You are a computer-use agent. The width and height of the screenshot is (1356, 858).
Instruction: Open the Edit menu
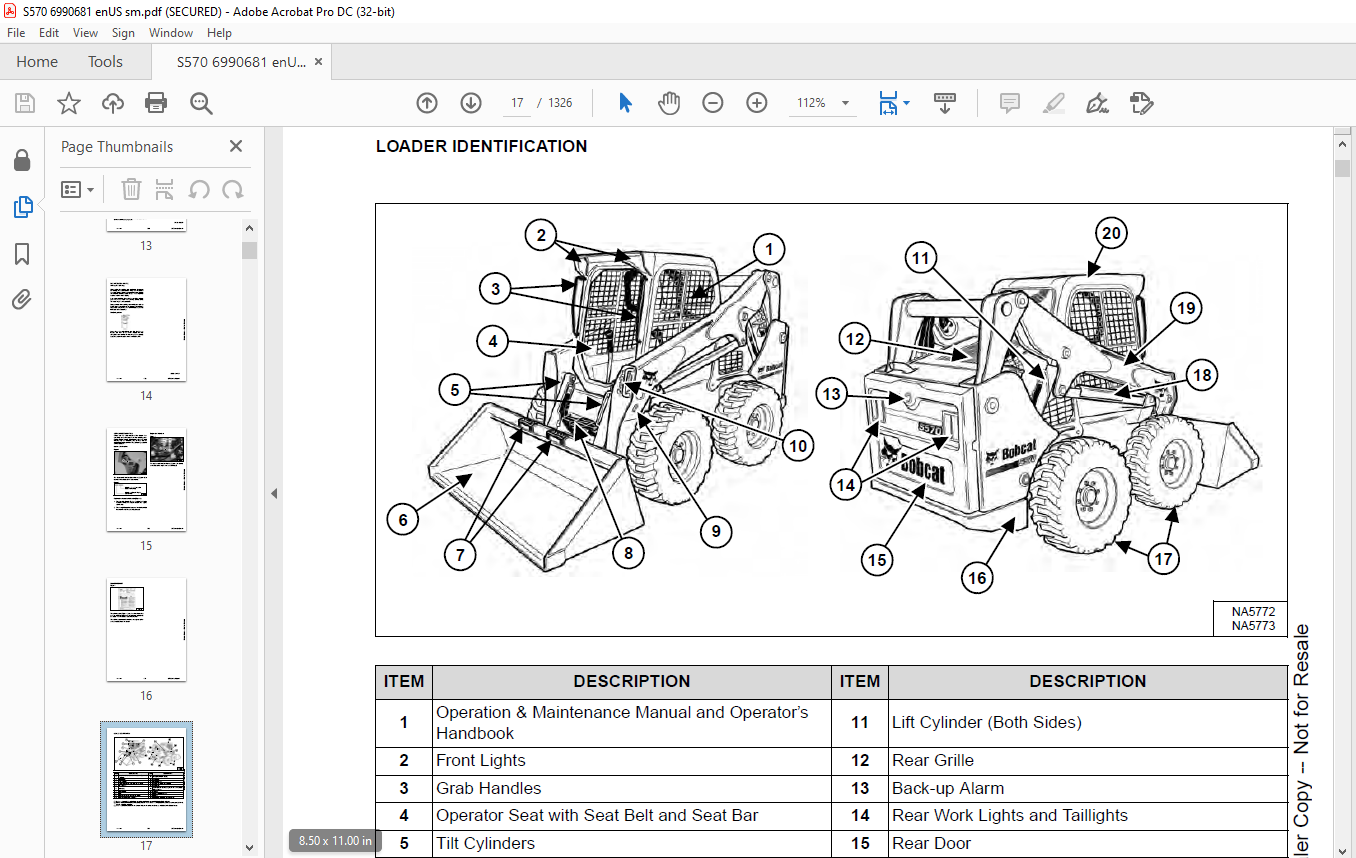tap(49, 33)
